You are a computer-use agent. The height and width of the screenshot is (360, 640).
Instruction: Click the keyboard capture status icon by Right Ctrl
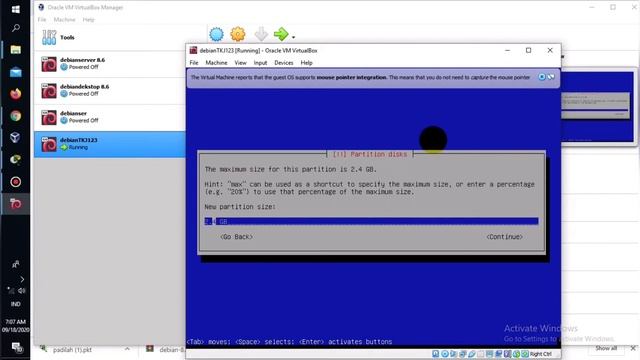(525, 354)
